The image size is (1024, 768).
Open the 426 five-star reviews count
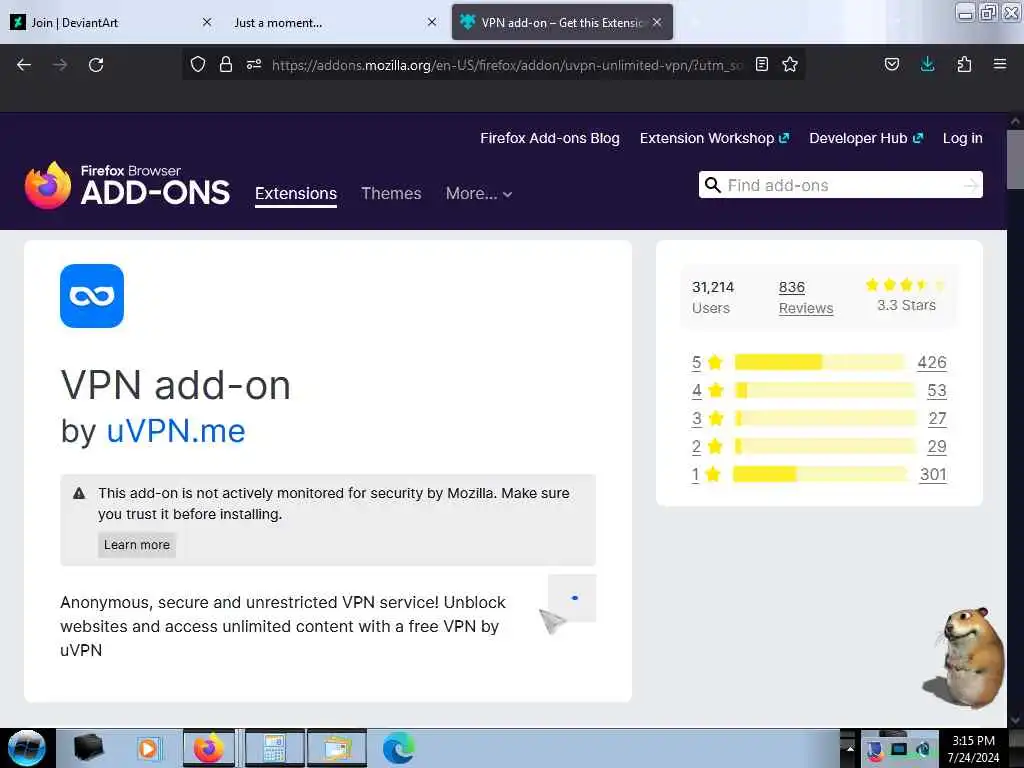(932, 362)
